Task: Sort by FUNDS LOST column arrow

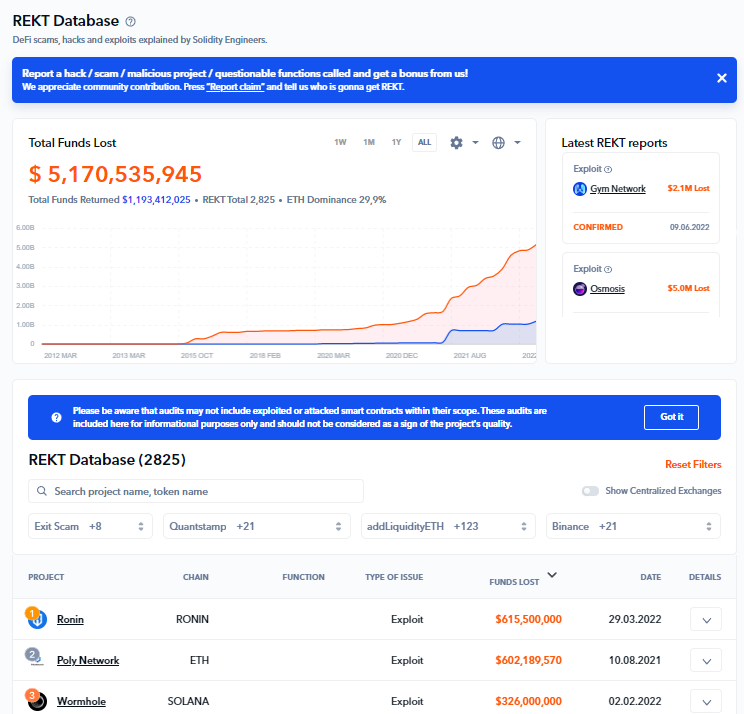Action: click(552, 575)
